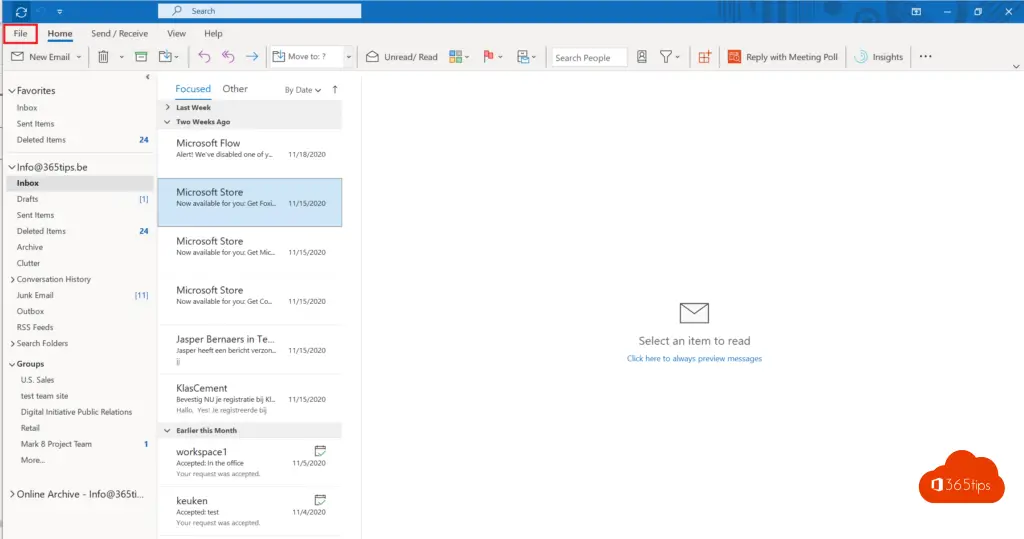Click the Insights icon
1024x539 pixels.
click(x=878, y=57)
